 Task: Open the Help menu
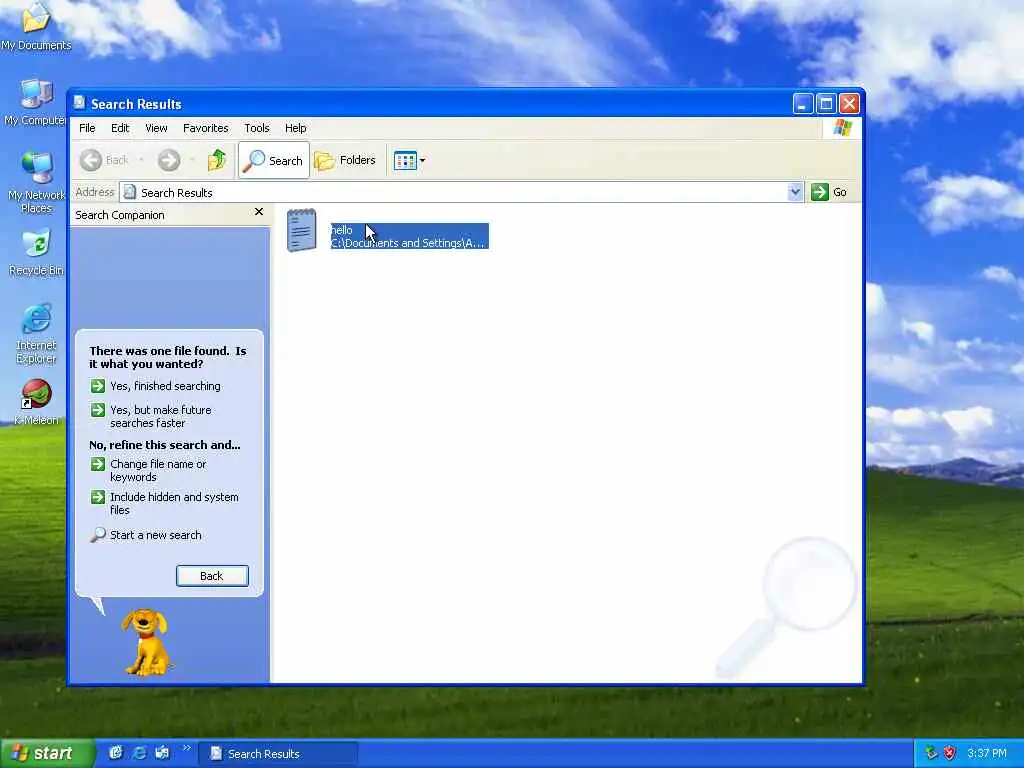point(295,128)
